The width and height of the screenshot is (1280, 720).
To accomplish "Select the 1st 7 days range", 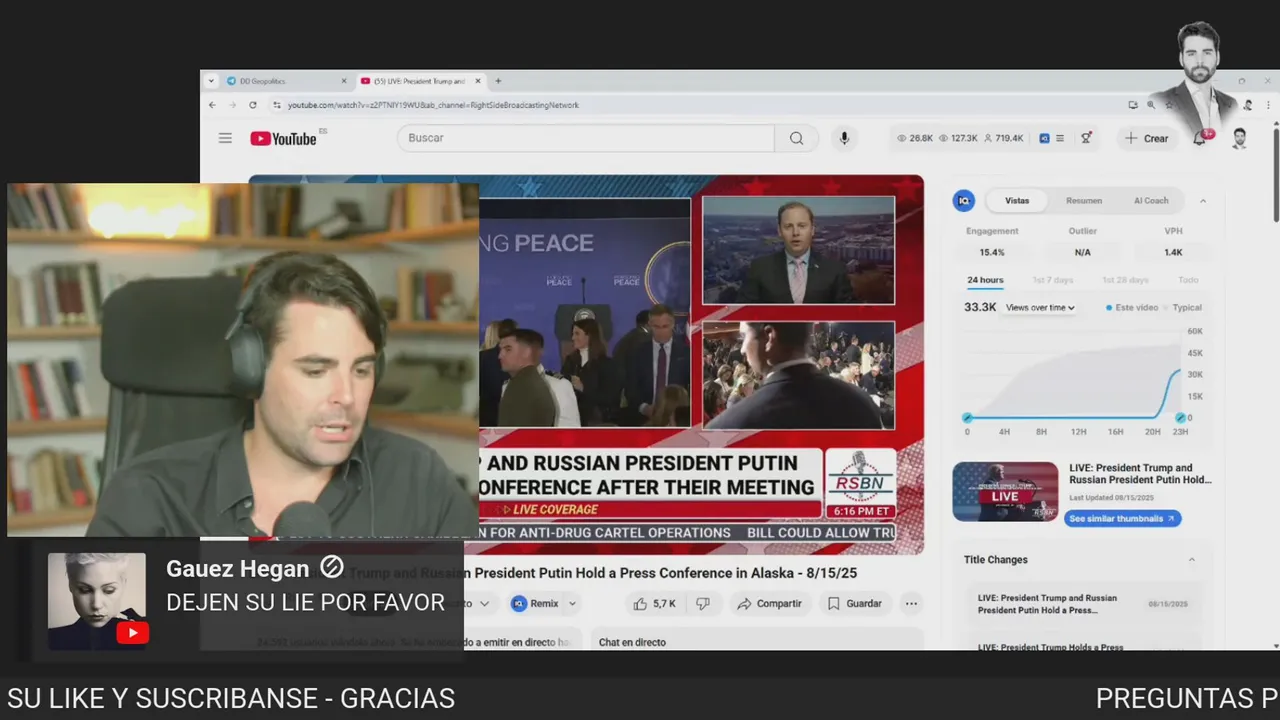I will tap(1052, 280).
